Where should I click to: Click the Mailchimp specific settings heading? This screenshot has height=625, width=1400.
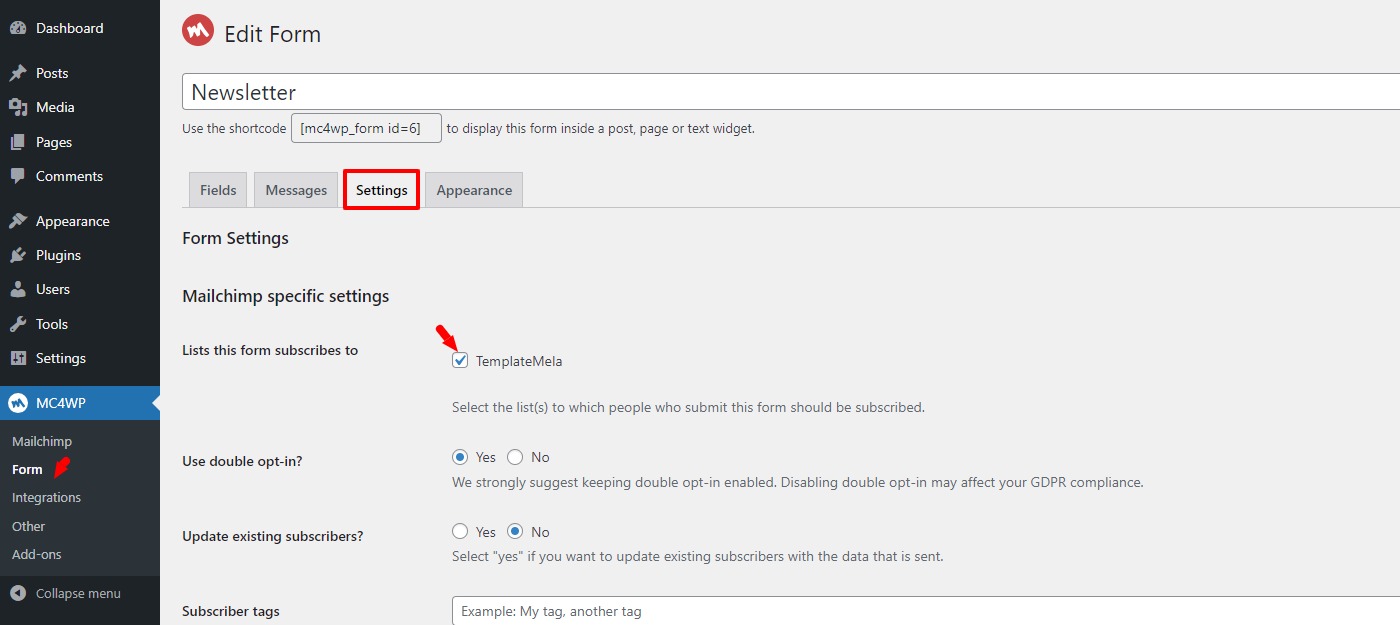point(285,296)
